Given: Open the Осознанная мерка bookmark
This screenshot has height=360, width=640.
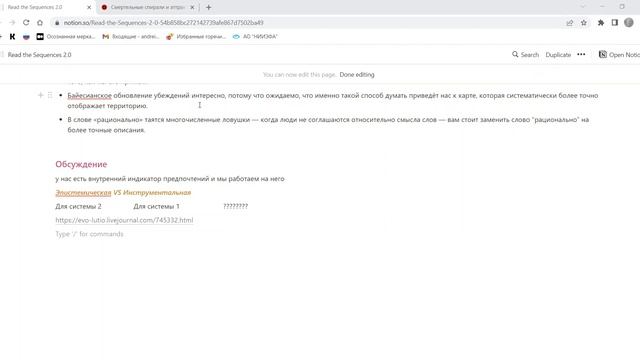Looking at the screenshot, I should click(x=65, y=37).
